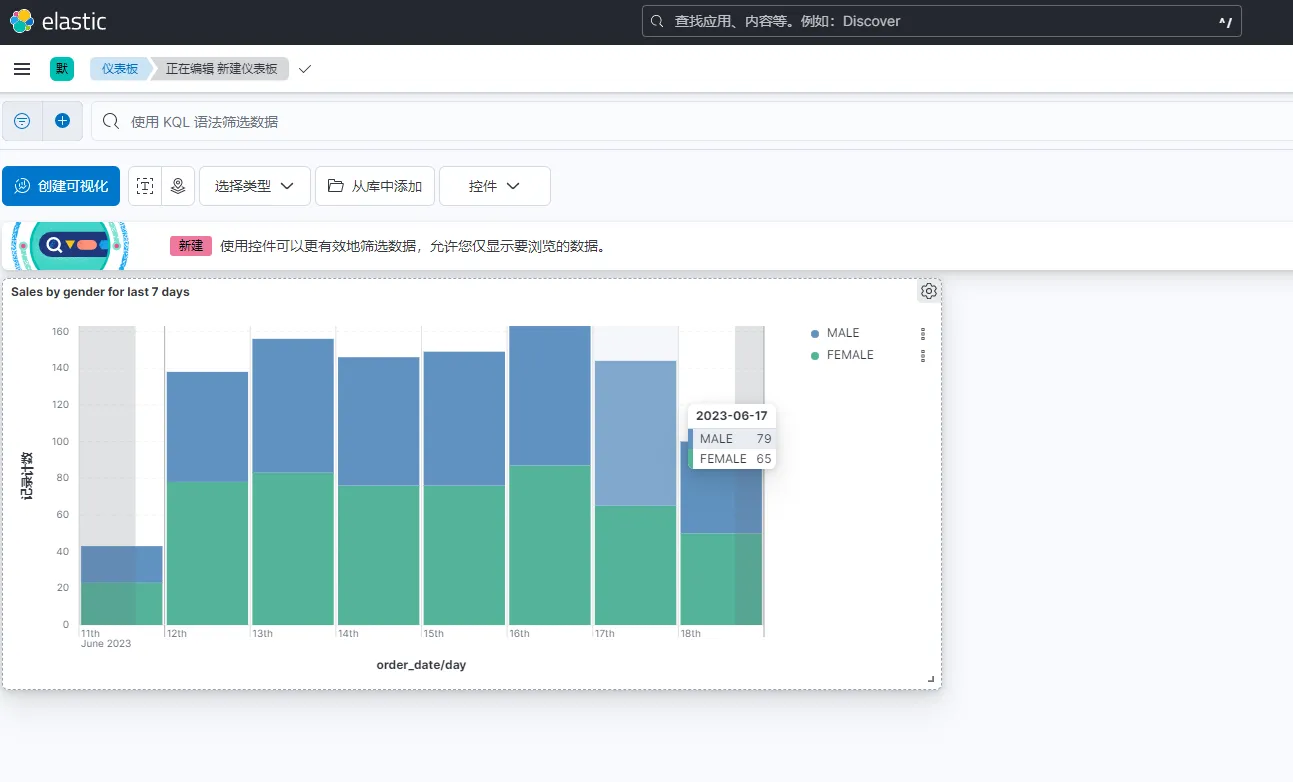Click the search magnifier icon in KQL bar
Viewport: 1293px width, 782px height.
[112, 121]
